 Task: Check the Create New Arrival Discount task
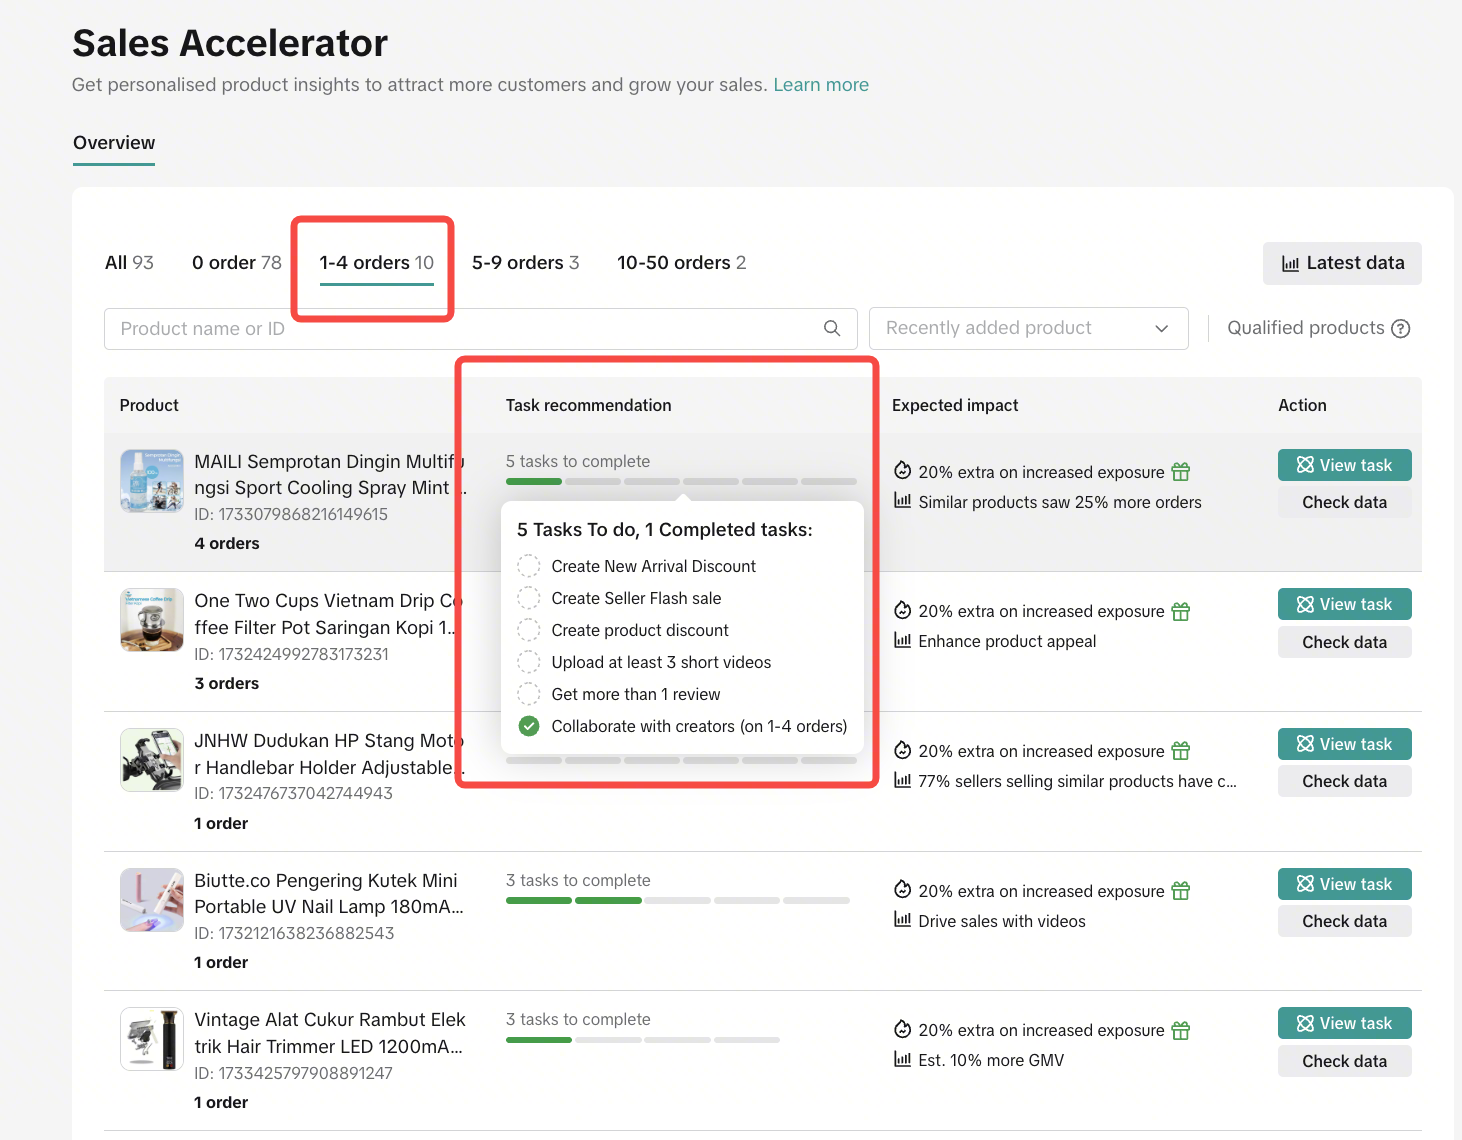(529, 565)
